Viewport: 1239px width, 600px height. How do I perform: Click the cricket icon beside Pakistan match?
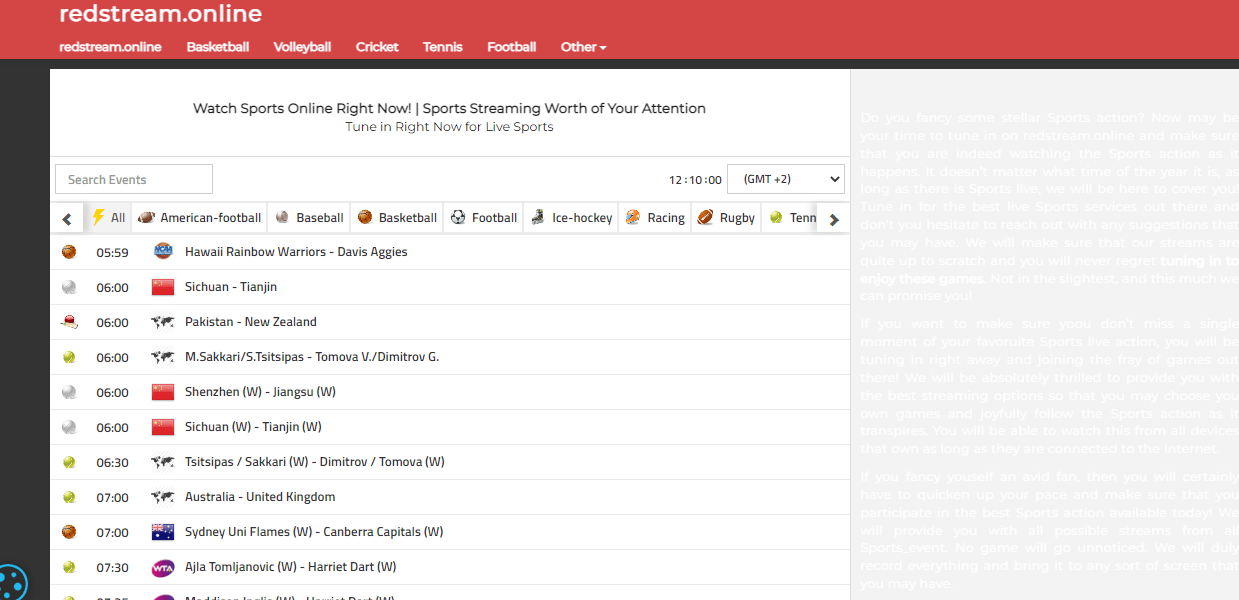(69, 322)
